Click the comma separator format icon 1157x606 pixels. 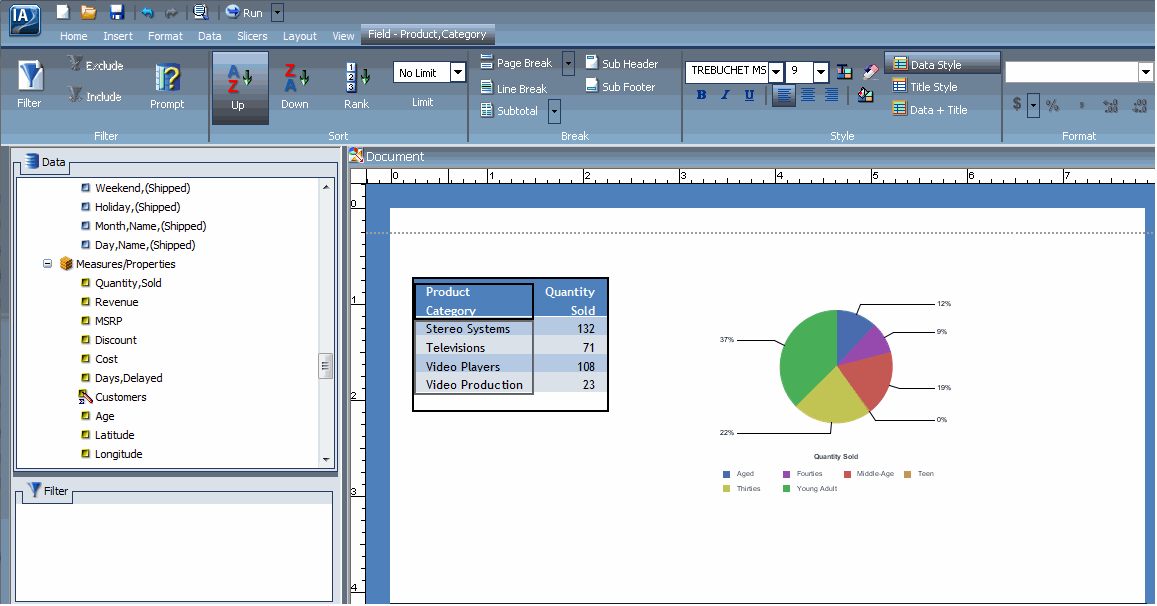point(1082,106)
